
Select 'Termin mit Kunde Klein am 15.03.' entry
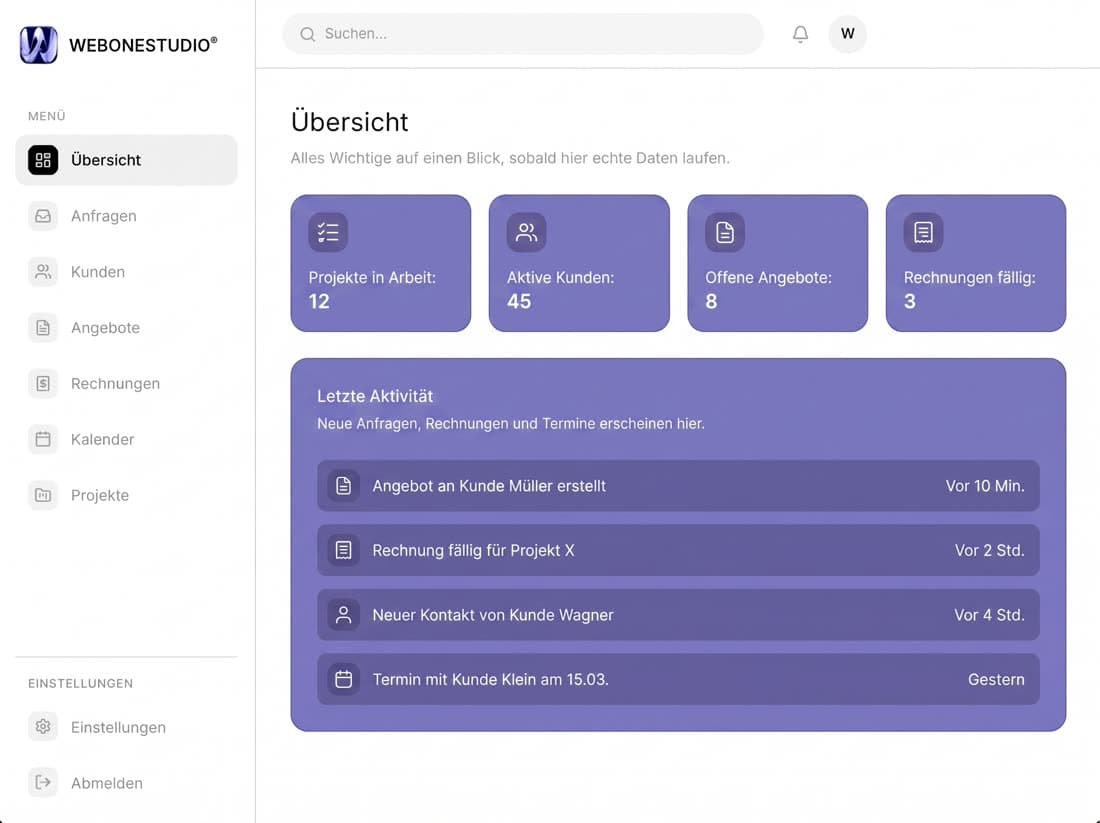coord(678,679)
